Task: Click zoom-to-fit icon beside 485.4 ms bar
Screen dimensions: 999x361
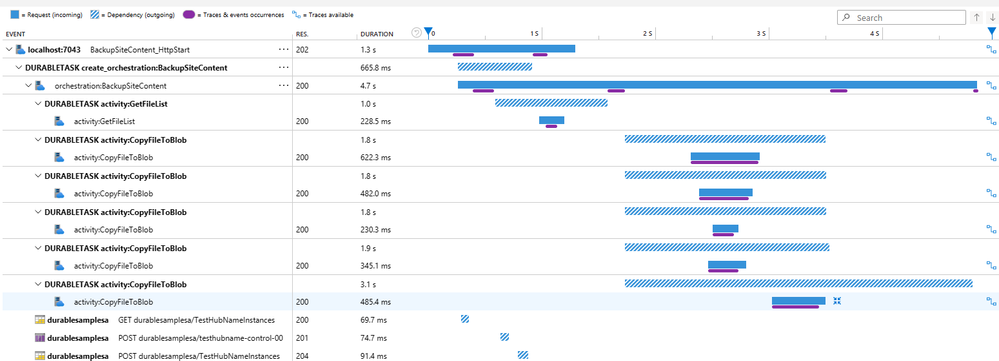Action: pos(837,301)
